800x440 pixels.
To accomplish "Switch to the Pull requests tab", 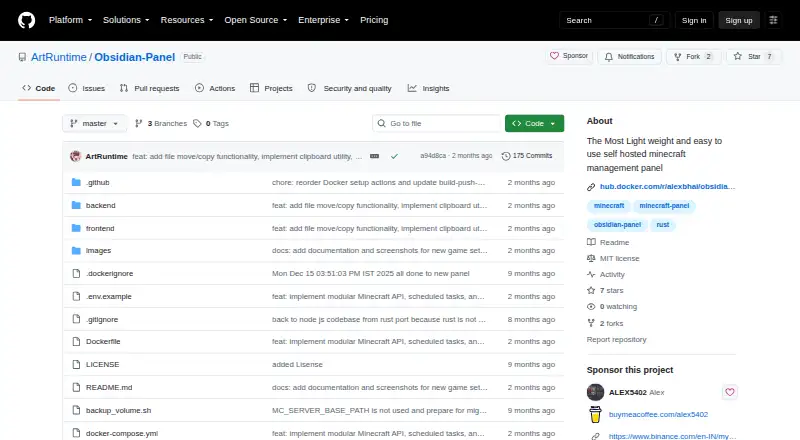I will point(149,88).
